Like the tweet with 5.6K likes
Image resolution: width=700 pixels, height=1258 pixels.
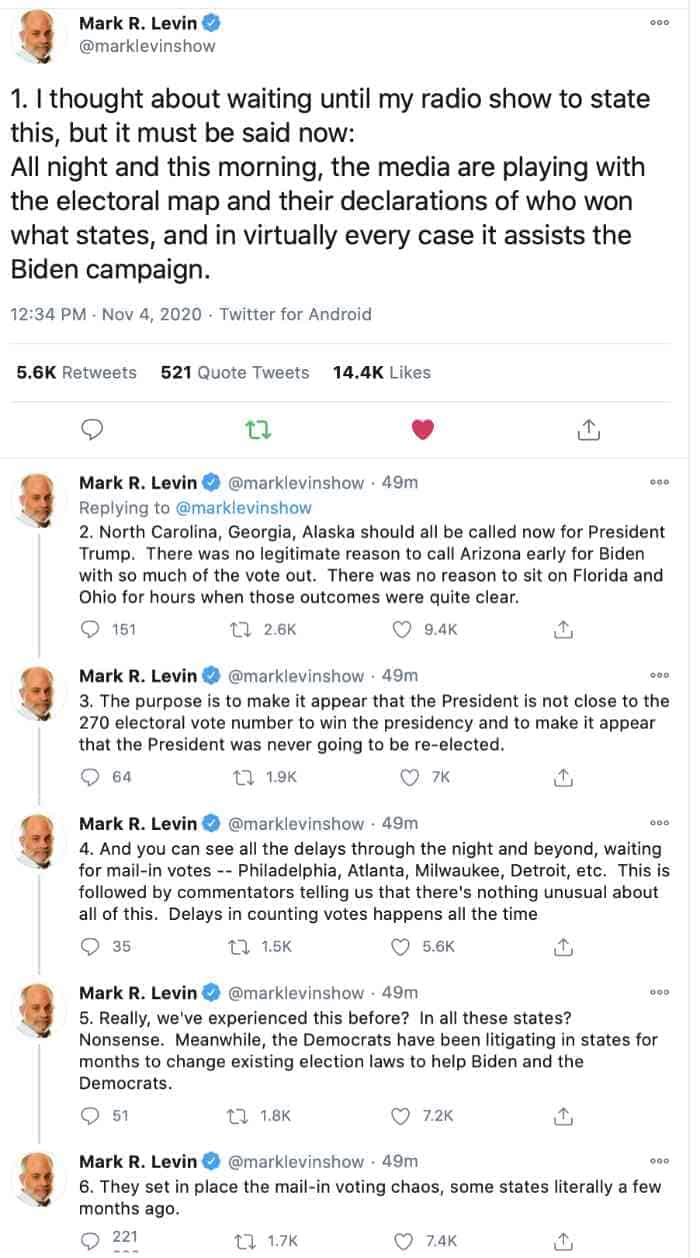401,946
